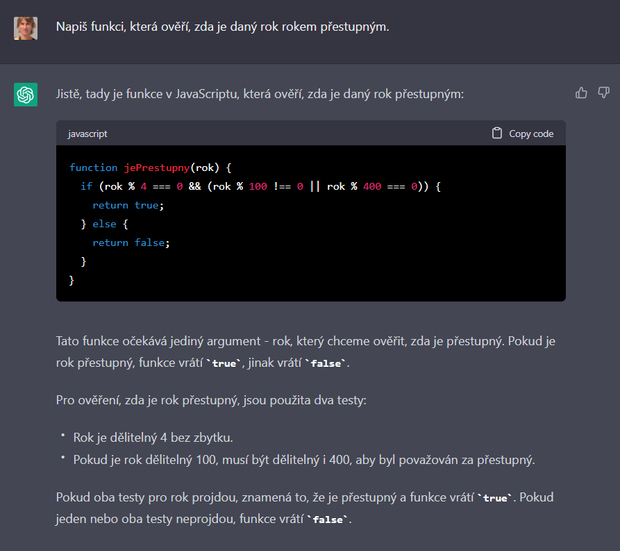Click the bullet starting 'Pokud je rok dělitelný 100'
Image resolution: width=620 pixels, height=551 pixels.
pyautogui.click(x=303, y=460)
